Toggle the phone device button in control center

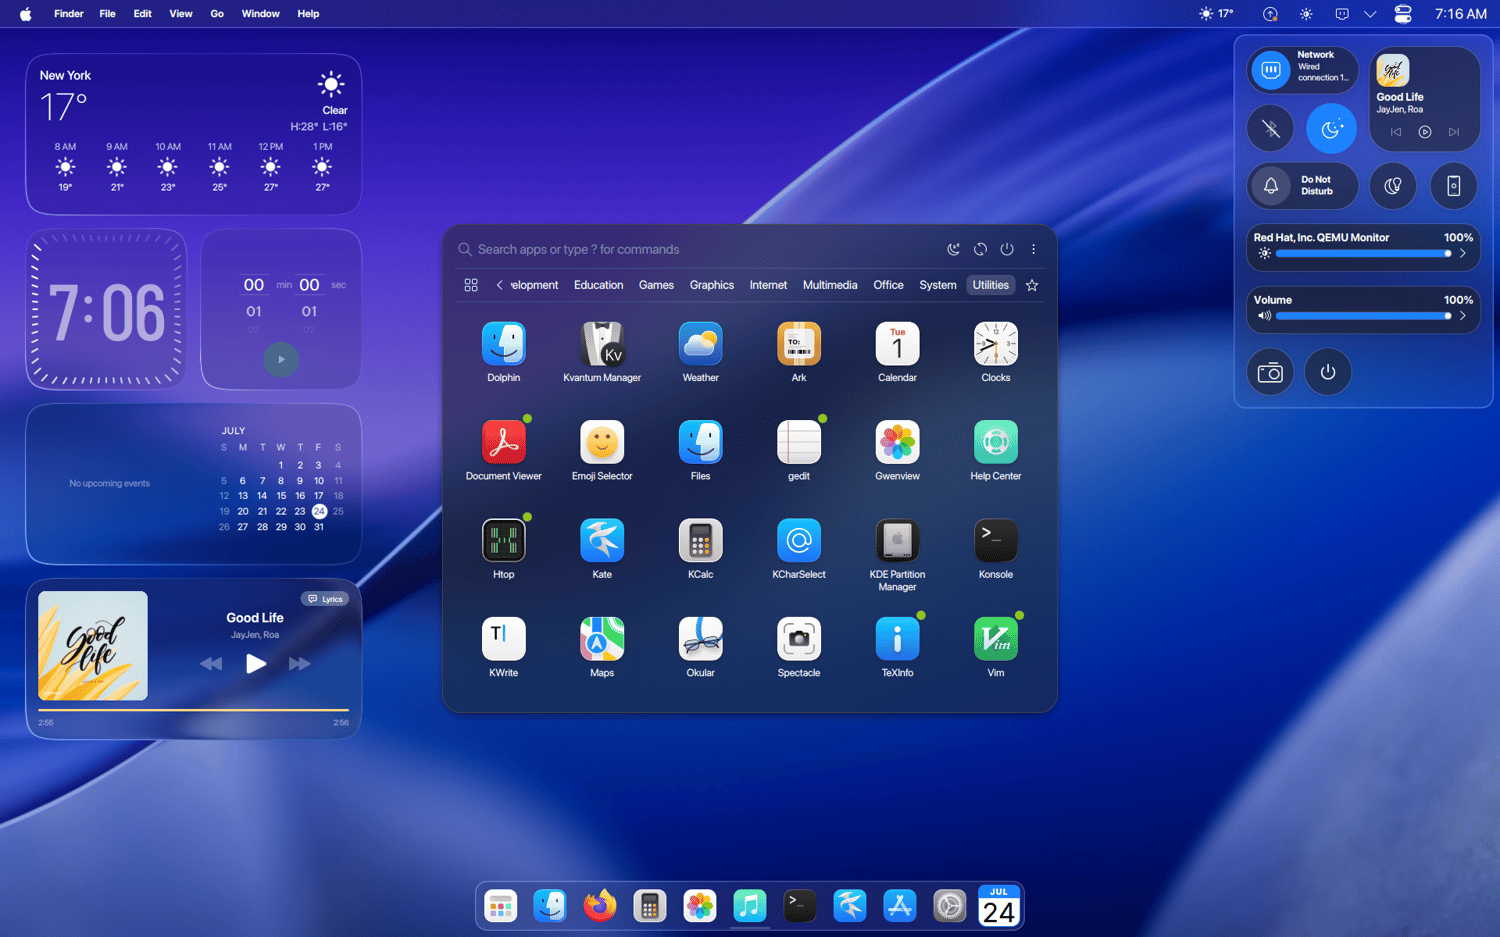(x=1454, y=186)
